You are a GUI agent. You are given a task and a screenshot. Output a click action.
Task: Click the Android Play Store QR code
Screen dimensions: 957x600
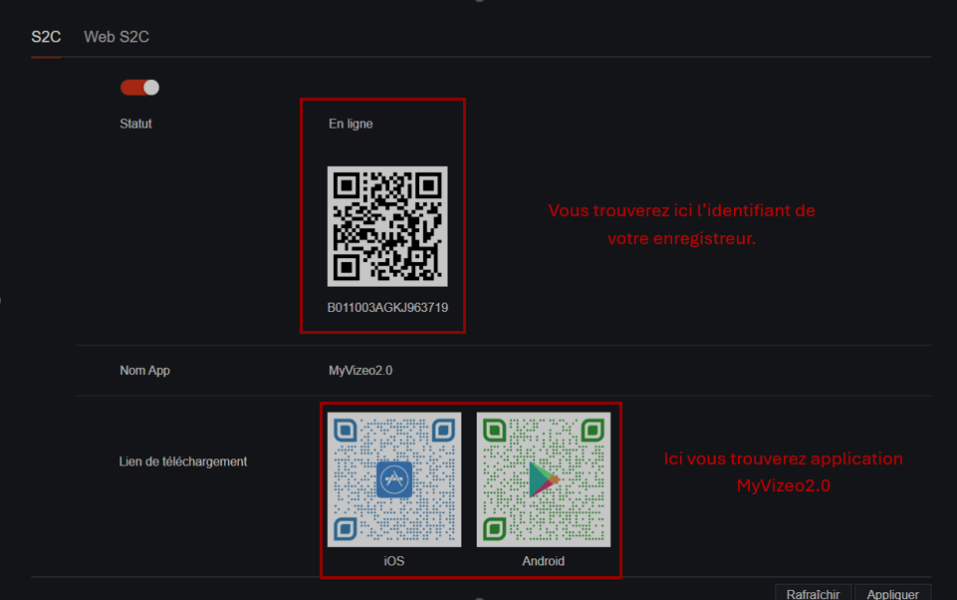(x=543, y=479)
